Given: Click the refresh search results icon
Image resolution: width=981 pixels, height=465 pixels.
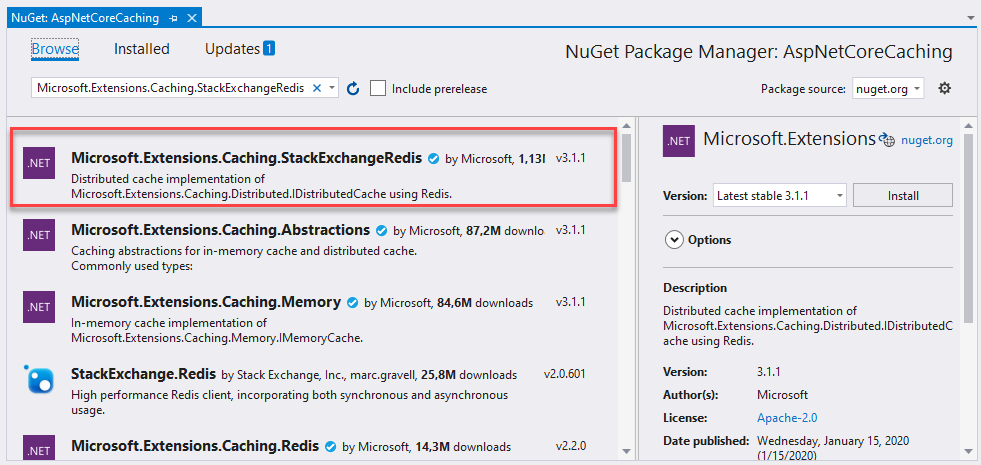Looking at the screenshot, I should pyautogui.click(x=352, y=89).
